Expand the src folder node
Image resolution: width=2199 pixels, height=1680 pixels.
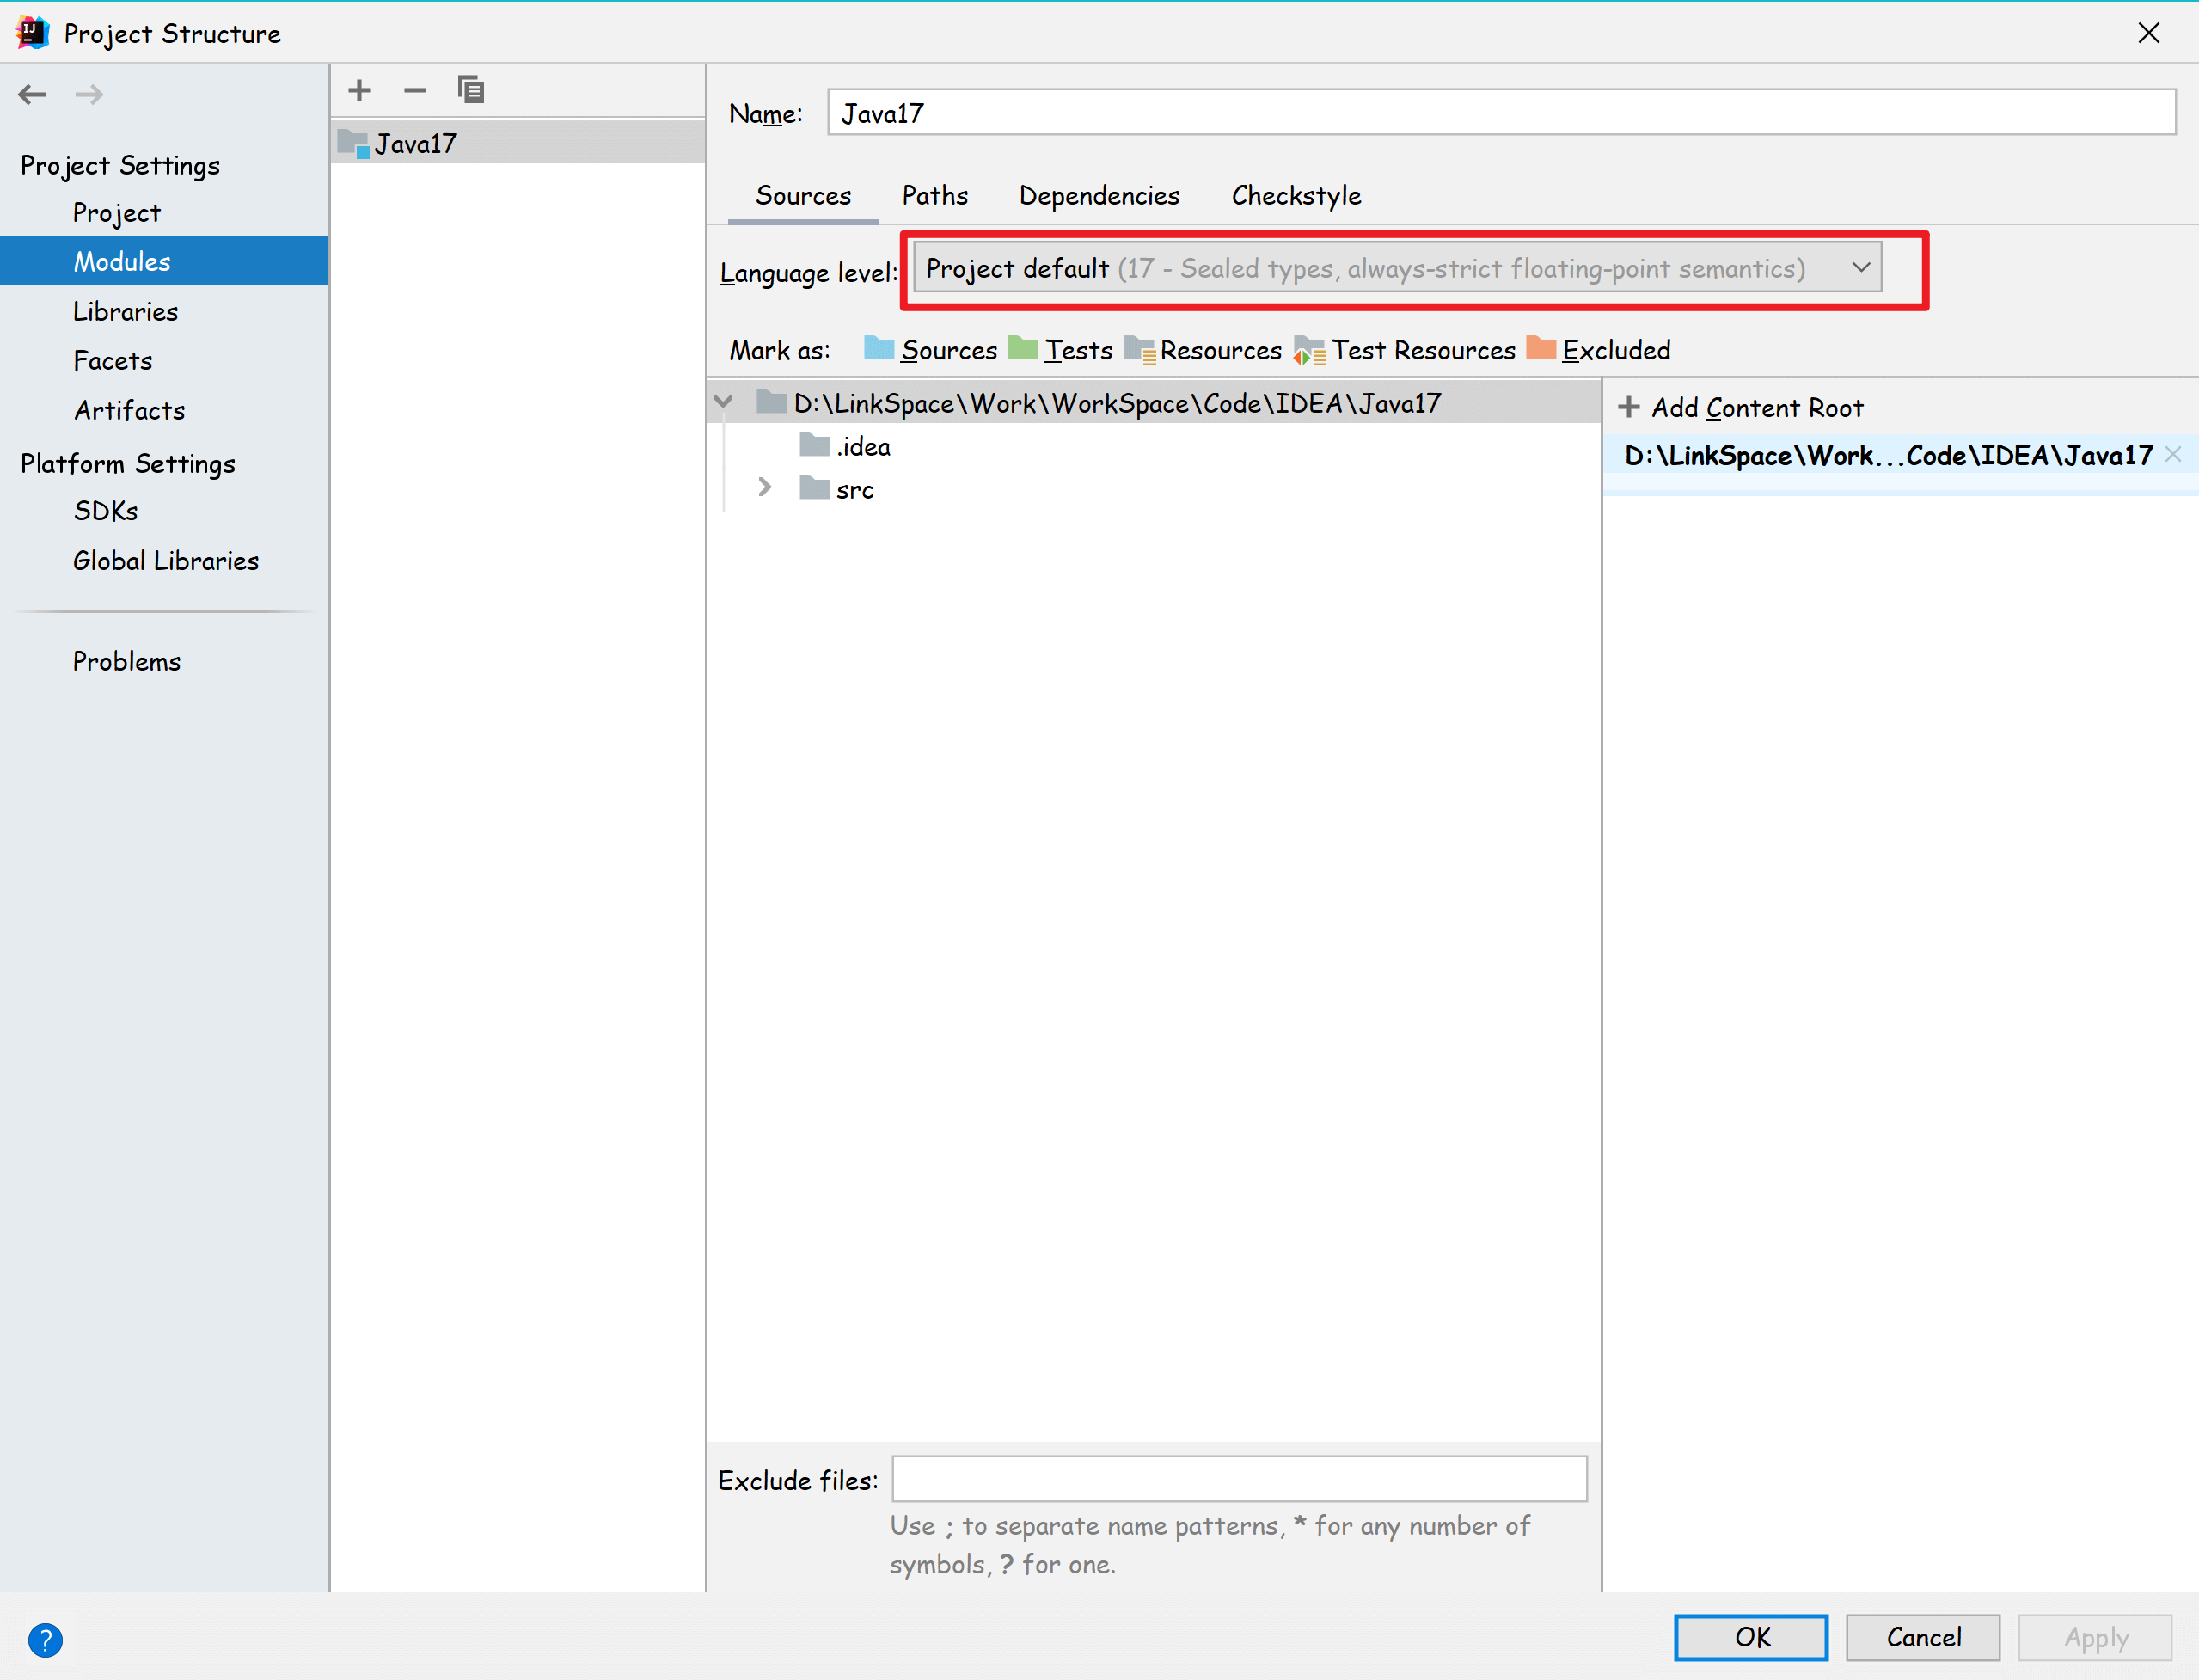click(x=765, y=488)
